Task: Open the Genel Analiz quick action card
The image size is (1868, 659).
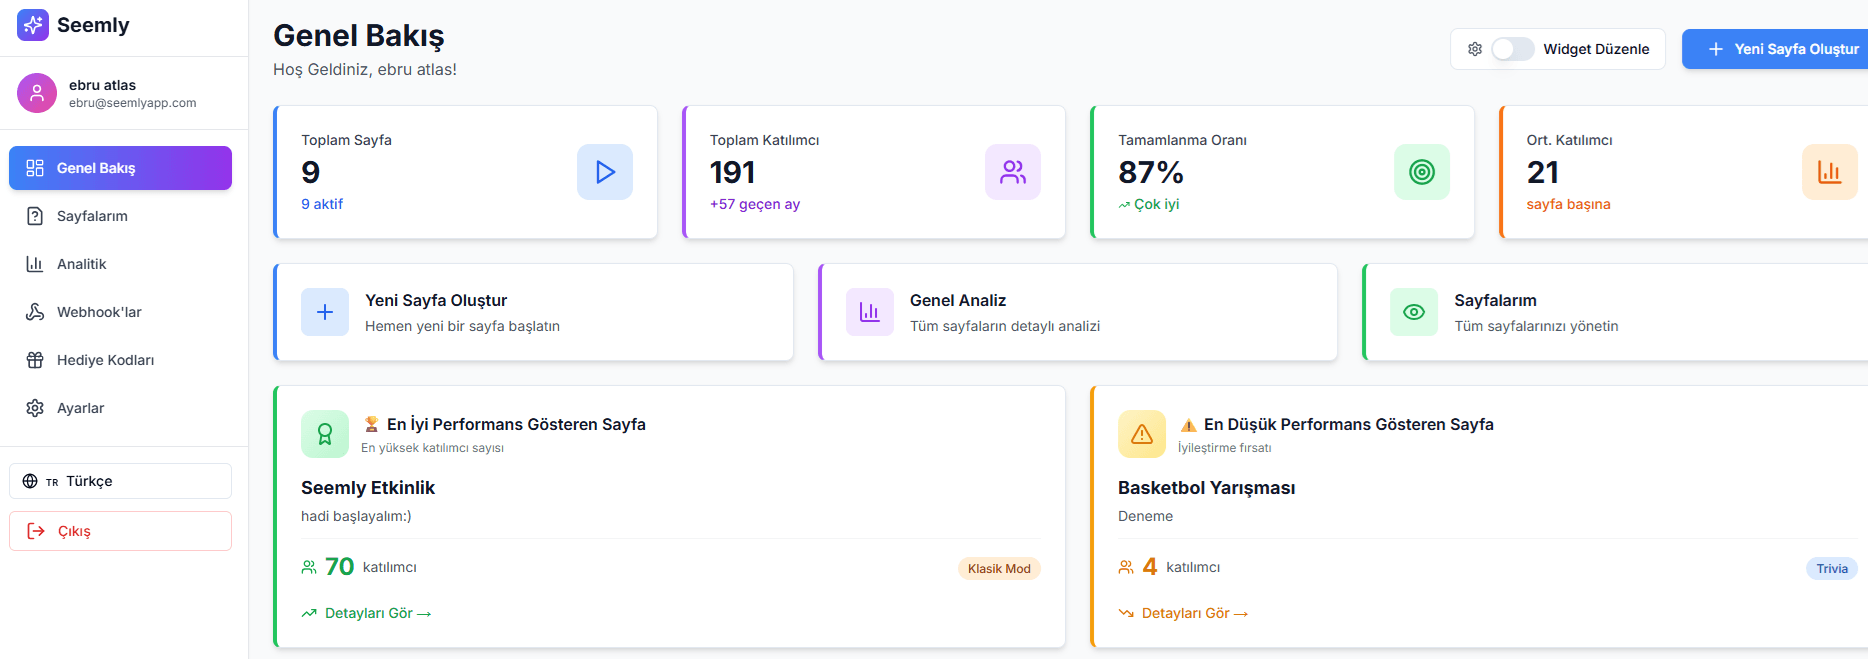Action: [1077, 312]
